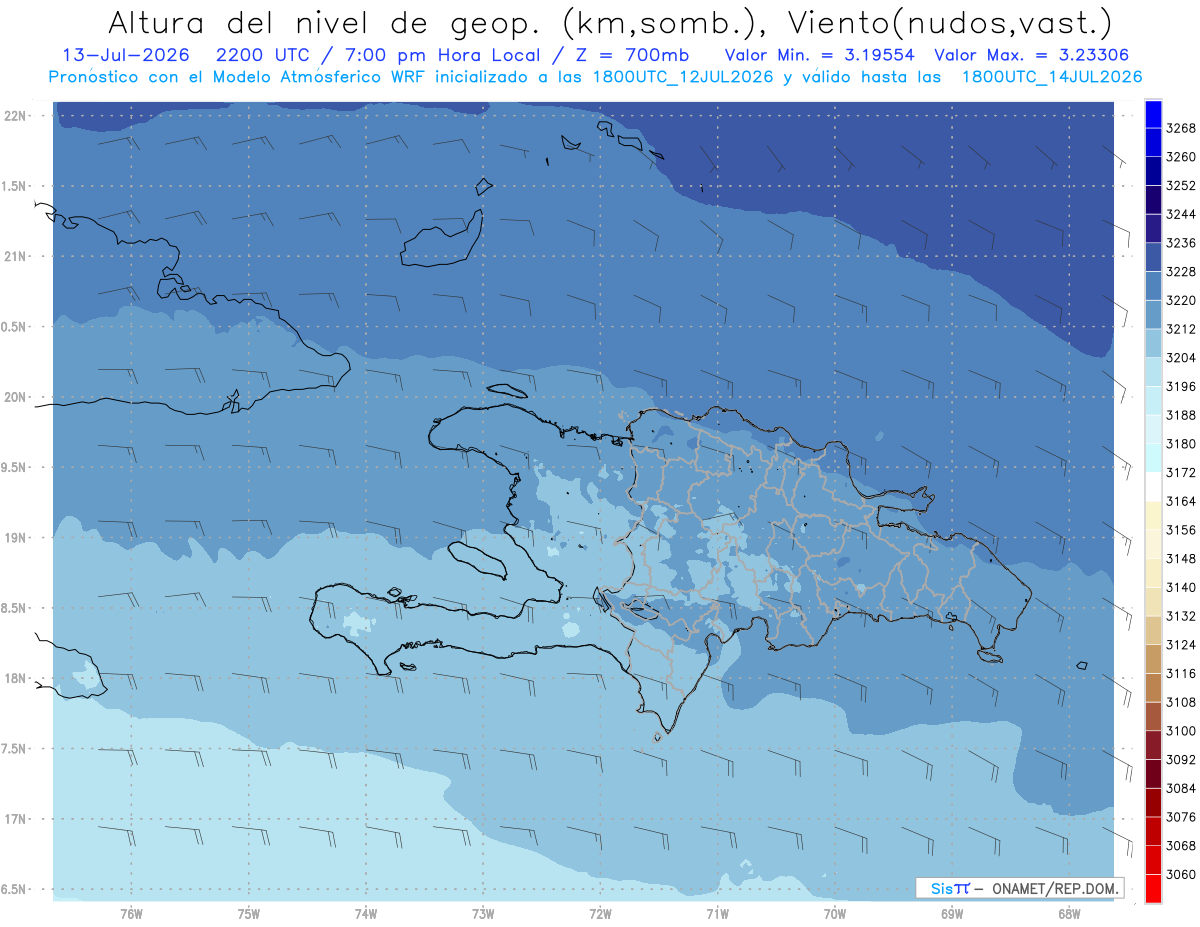Pick the legend swatch between 3212 and 3204
The height and width of the screenshot is (927, 1200).
pos(1153,343)
